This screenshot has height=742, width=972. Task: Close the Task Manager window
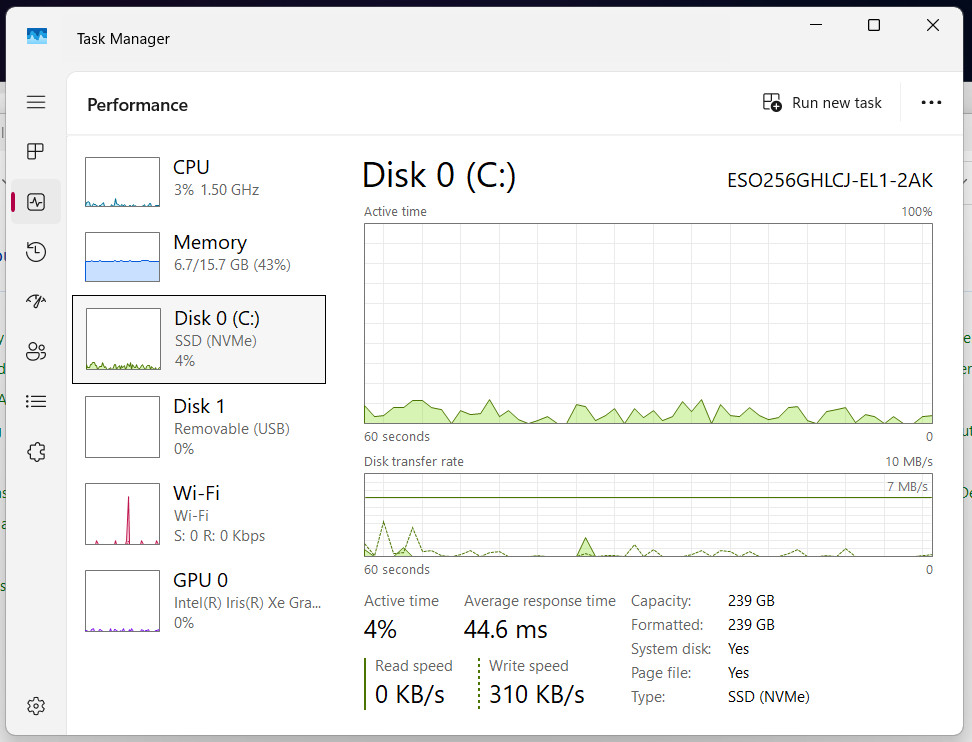[932, 25]
